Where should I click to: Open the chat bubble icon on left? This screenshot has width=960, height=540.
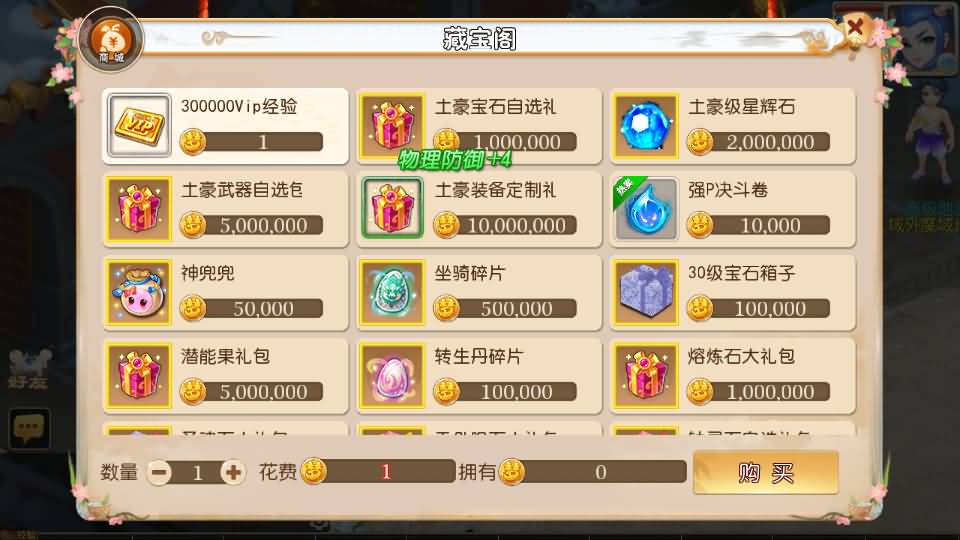29,428
